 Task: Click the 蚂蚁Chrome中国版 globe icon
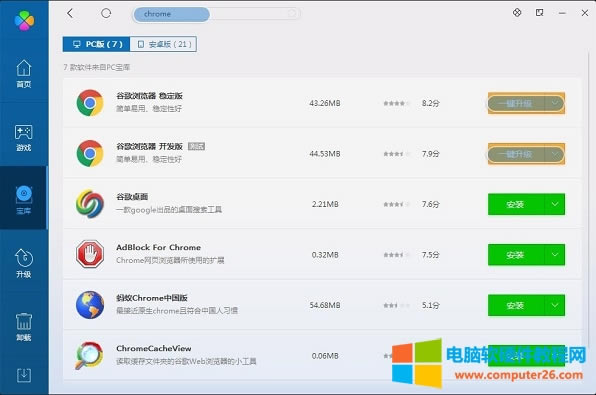[90, 305]
